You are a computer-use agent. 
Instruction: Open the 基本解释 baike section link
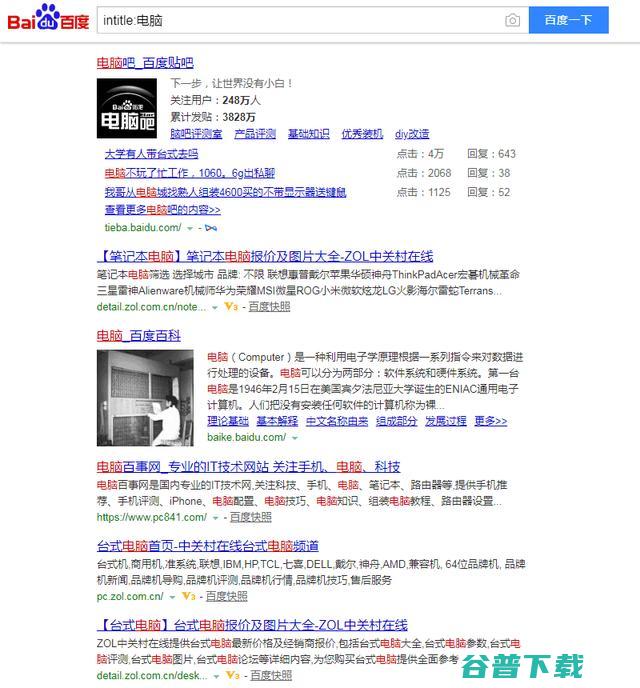click(277, 421)
